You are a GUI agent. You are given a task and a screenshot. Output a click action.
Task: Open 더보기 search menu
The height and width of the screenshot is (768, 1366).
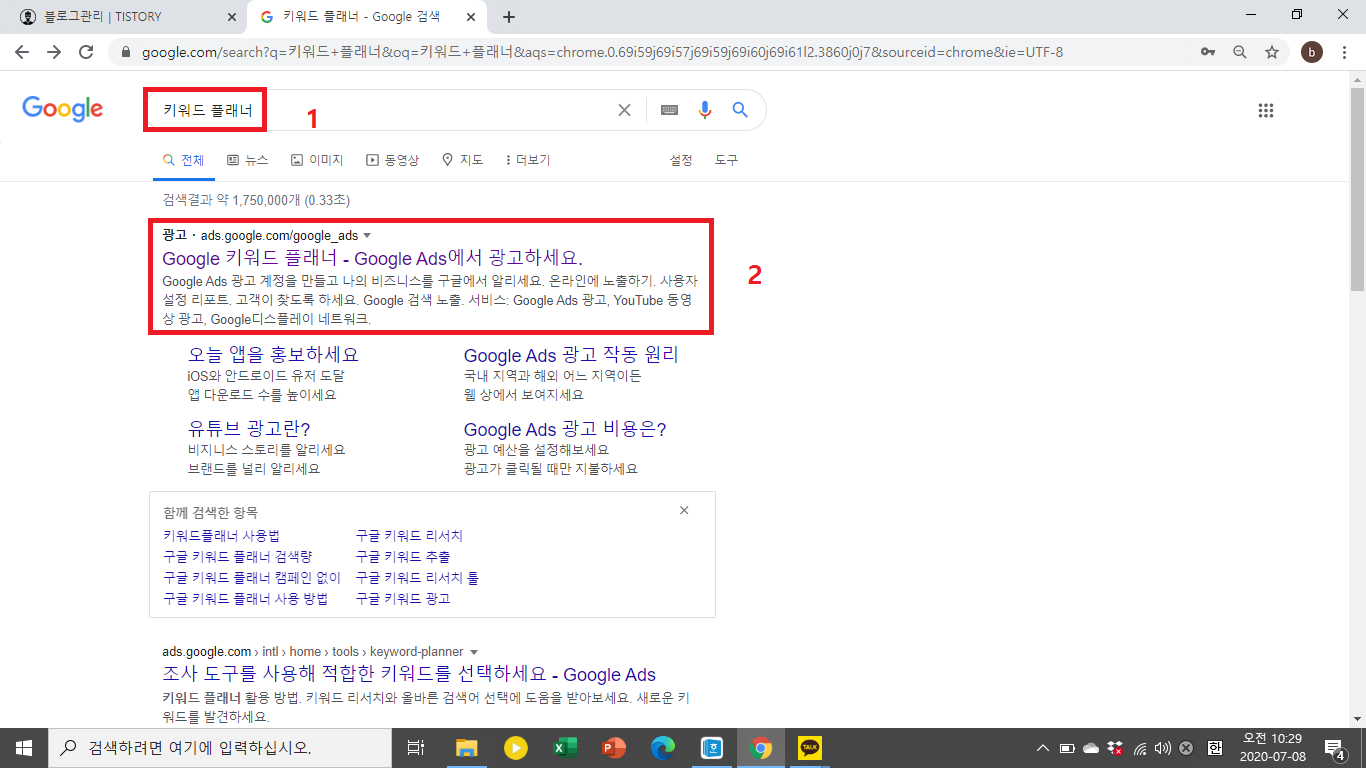[527, 160]
